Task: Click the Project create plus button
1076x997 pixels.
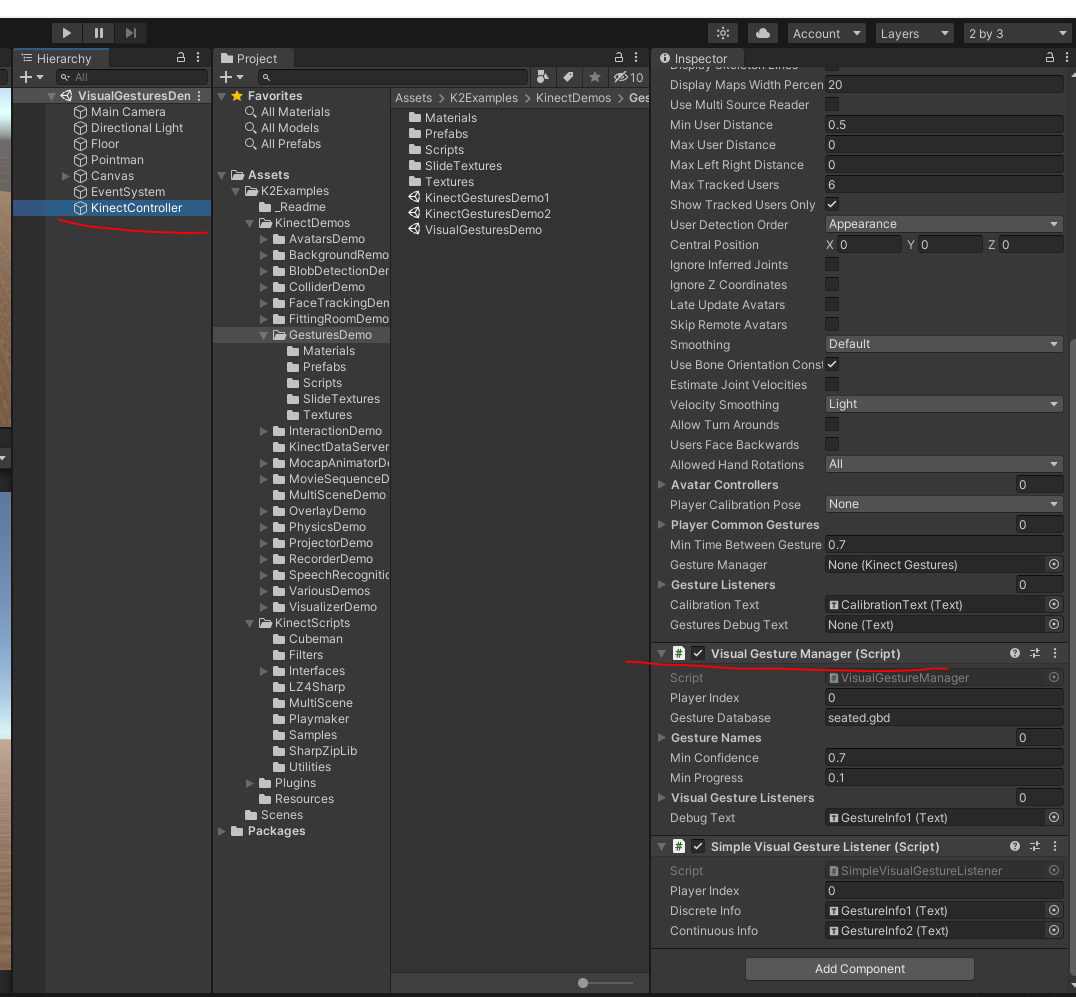Action: point(231,77)
